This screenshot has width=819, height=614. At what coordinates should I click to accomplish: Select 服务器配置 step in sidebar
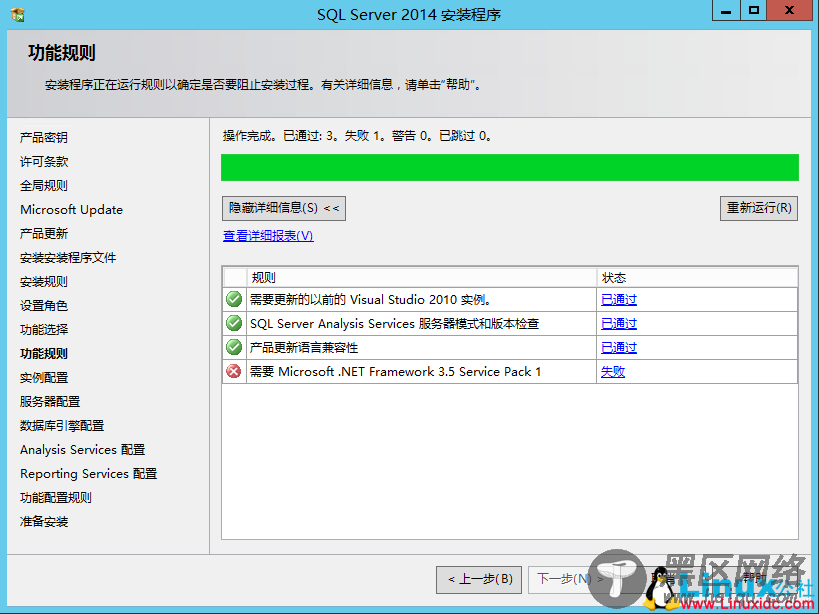(x=50, y=402)
